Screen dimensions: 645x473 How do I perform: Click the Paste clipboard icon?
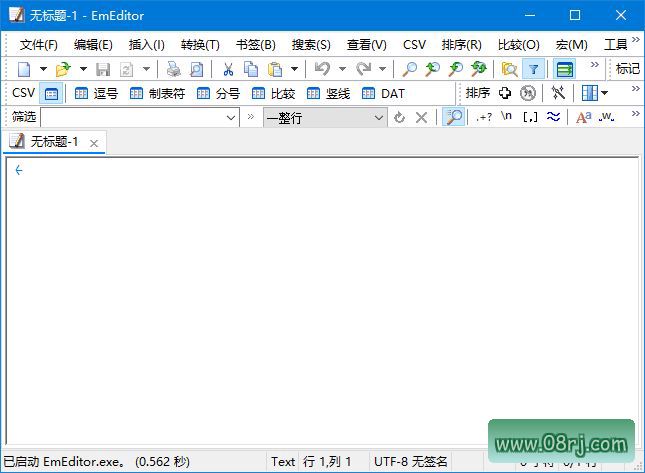tap(274, 69)
